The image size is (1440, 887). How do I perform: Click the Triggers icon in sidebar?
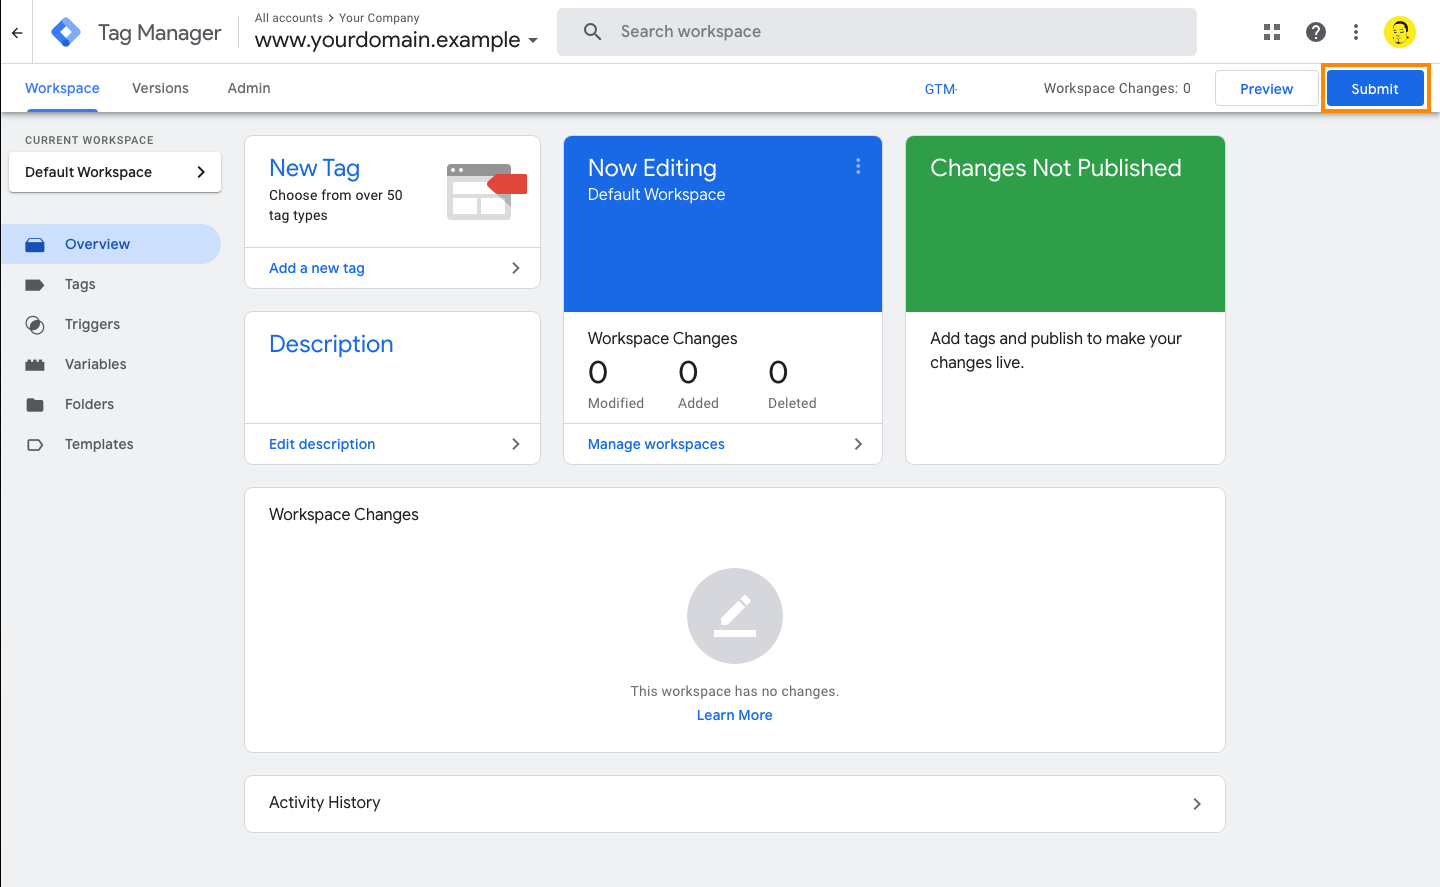point(35,324)
